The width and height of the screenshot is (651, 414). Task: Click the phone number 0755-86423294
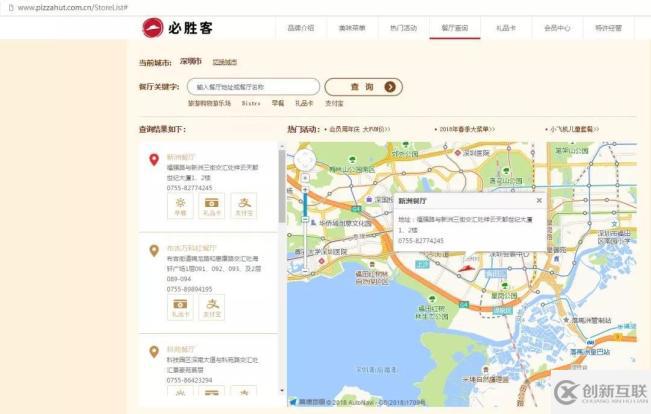pyautogui.click(x=189, y=380)
